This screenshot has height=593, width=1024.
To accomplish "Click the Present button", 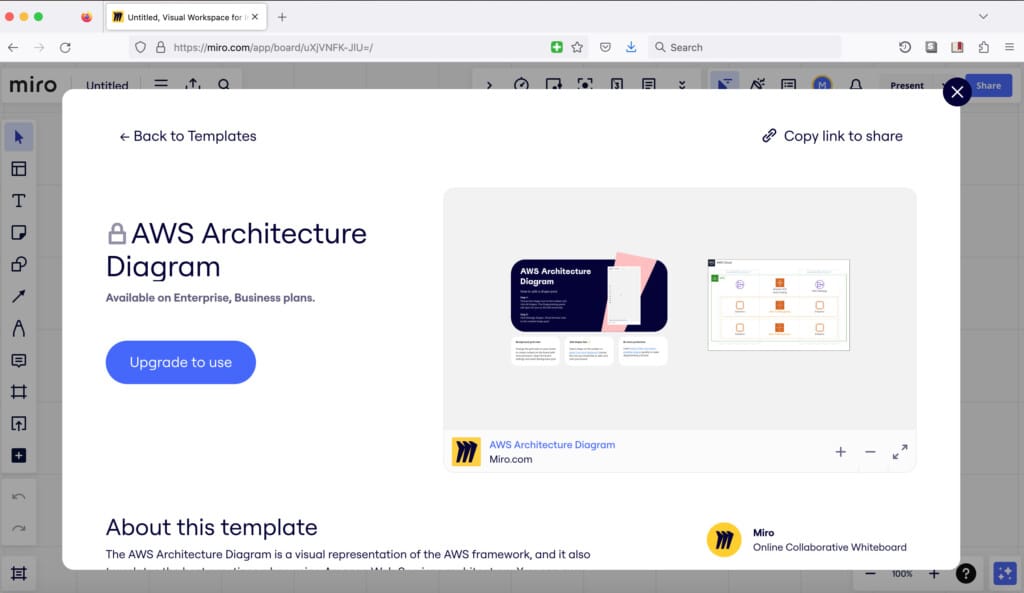I will click(906, 86).
